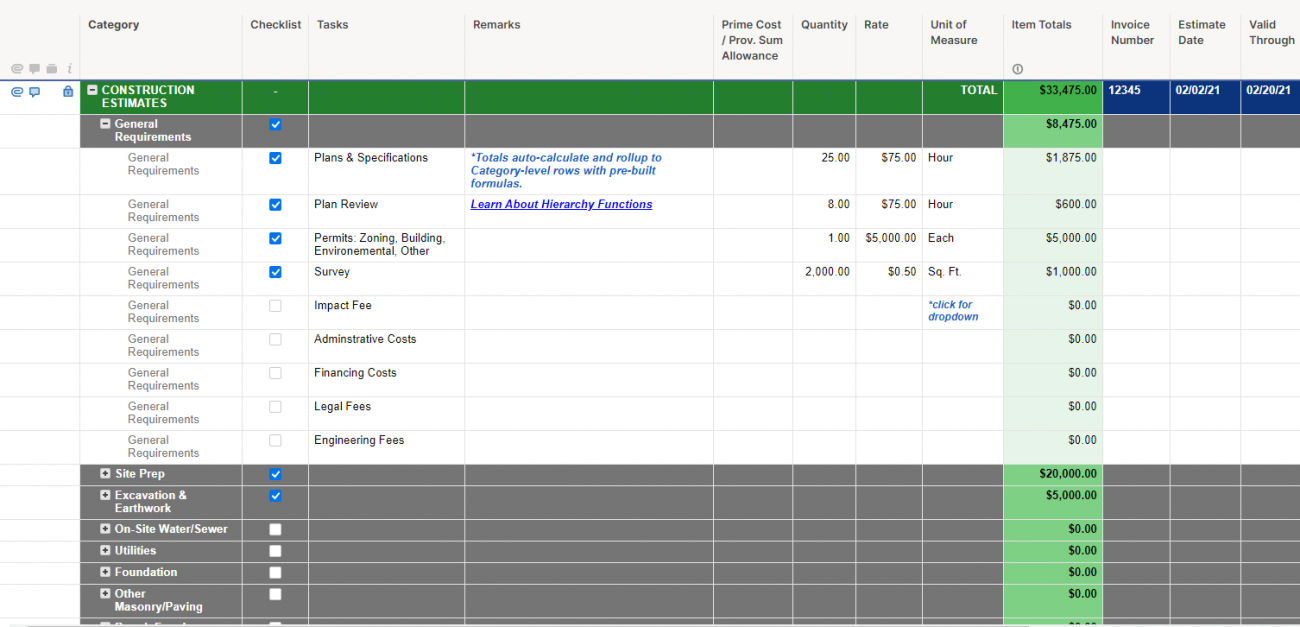The image size is (1300, 627).
Task: Click the row info icon in the header area
Action: [x=68, y=69]
